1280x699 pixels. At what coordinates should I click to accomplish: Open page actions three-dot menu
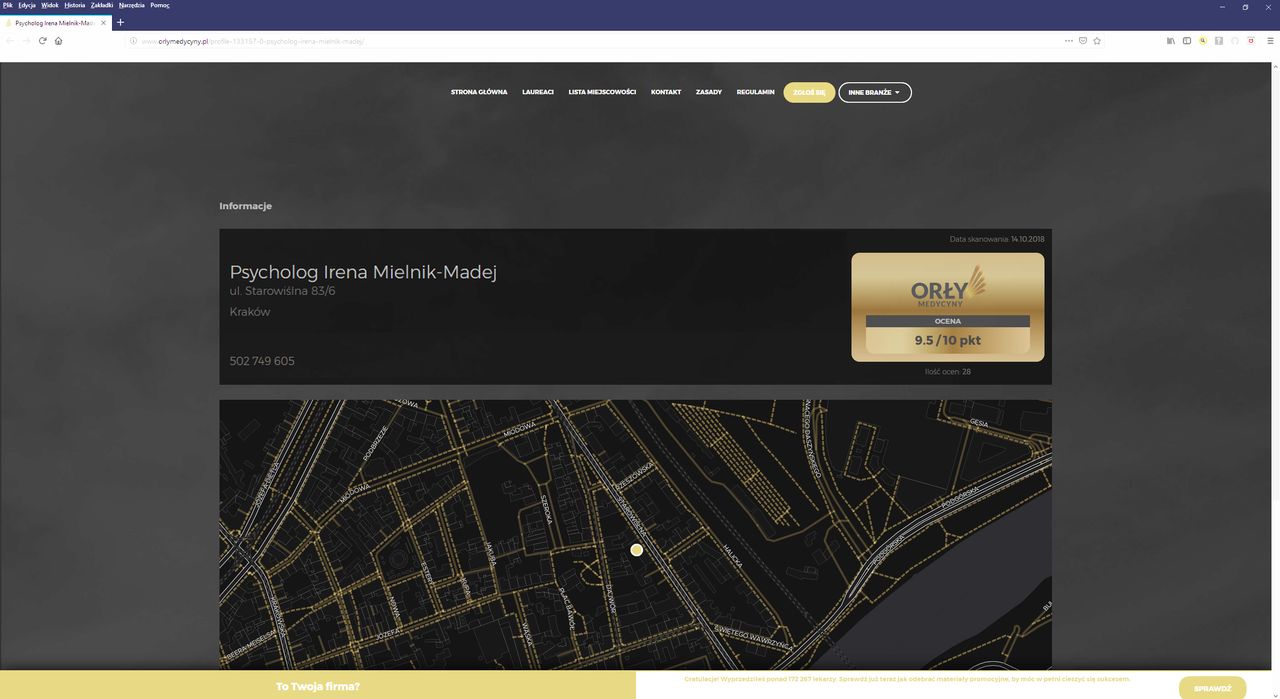pos(1068,41)
